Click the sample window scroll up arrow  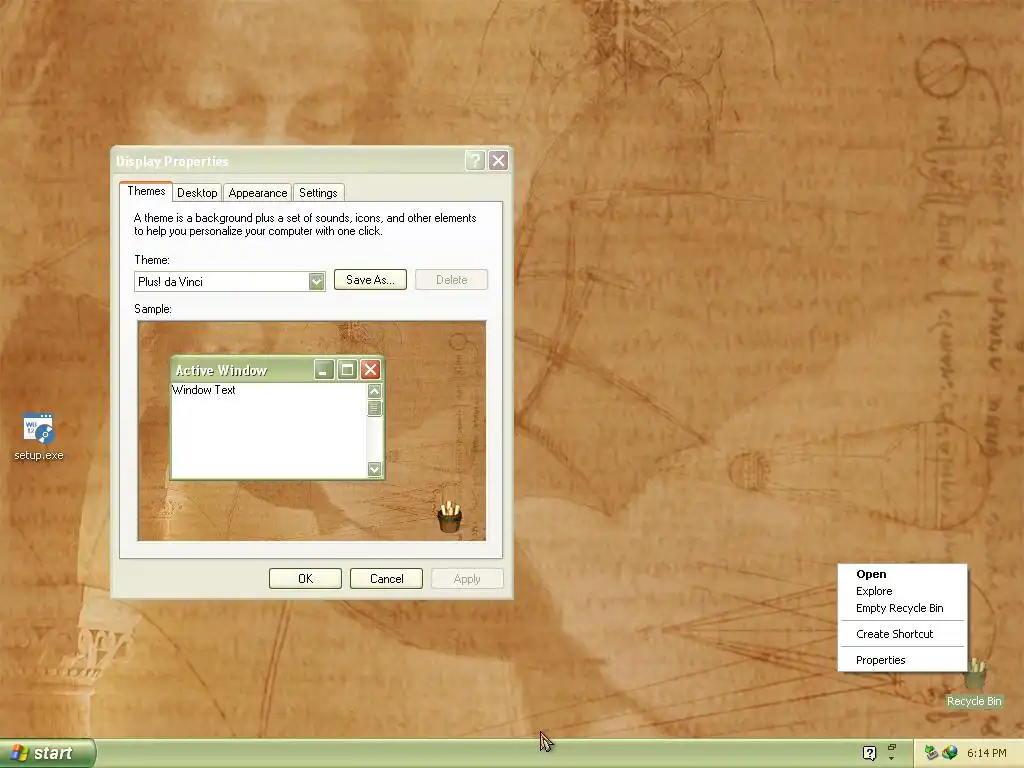point(374,391)
